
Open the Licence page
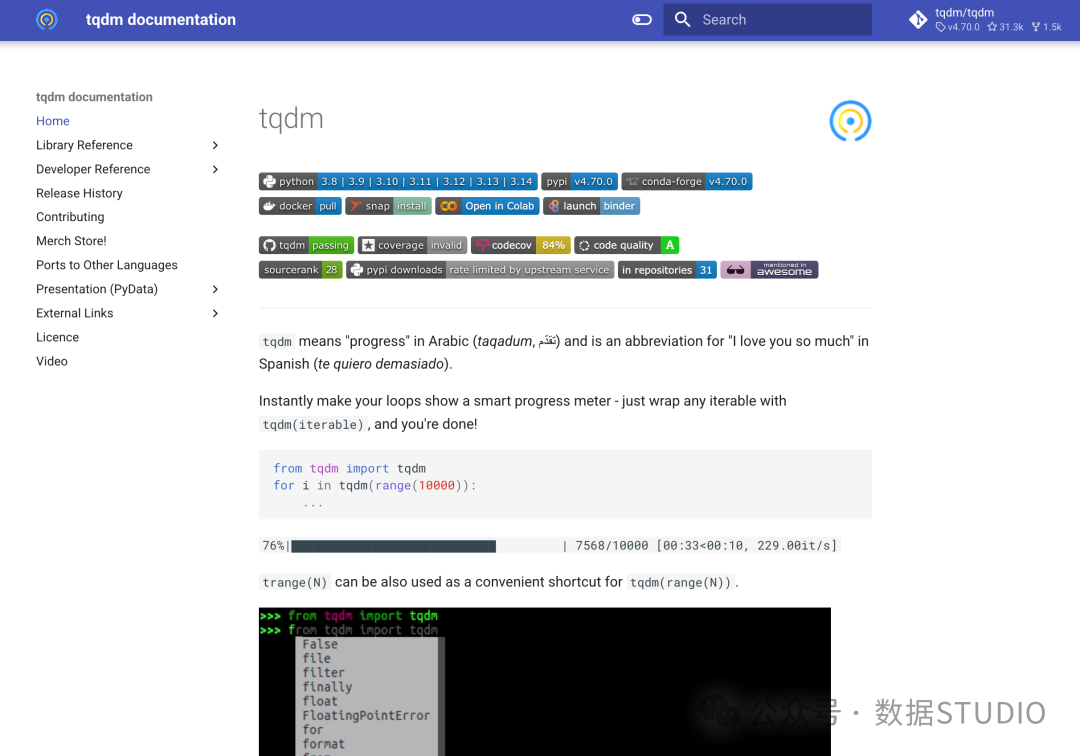[57, 337]
